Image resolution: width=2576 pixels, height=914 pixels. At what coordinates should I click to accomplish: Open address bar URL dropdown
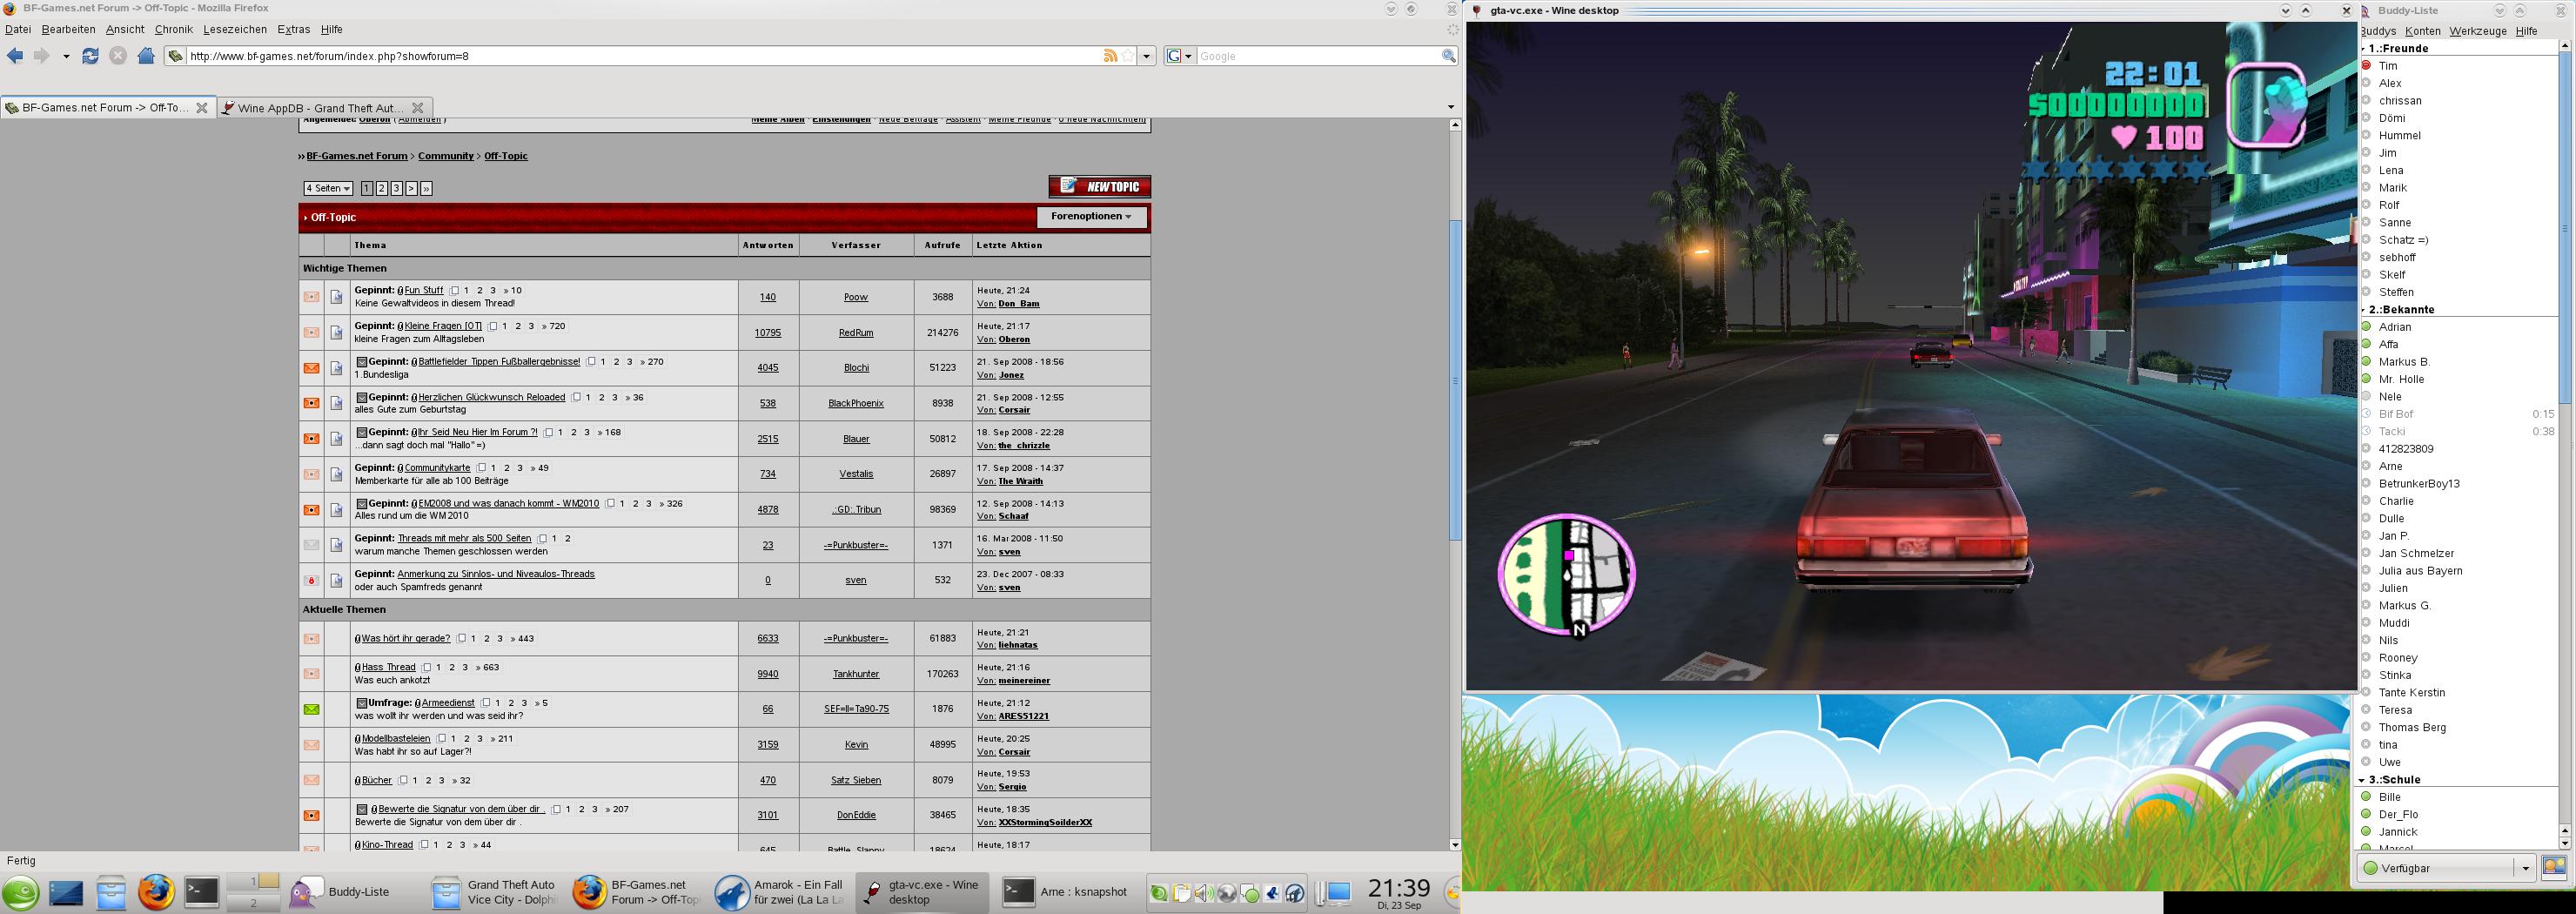[x=1147, y=56]
